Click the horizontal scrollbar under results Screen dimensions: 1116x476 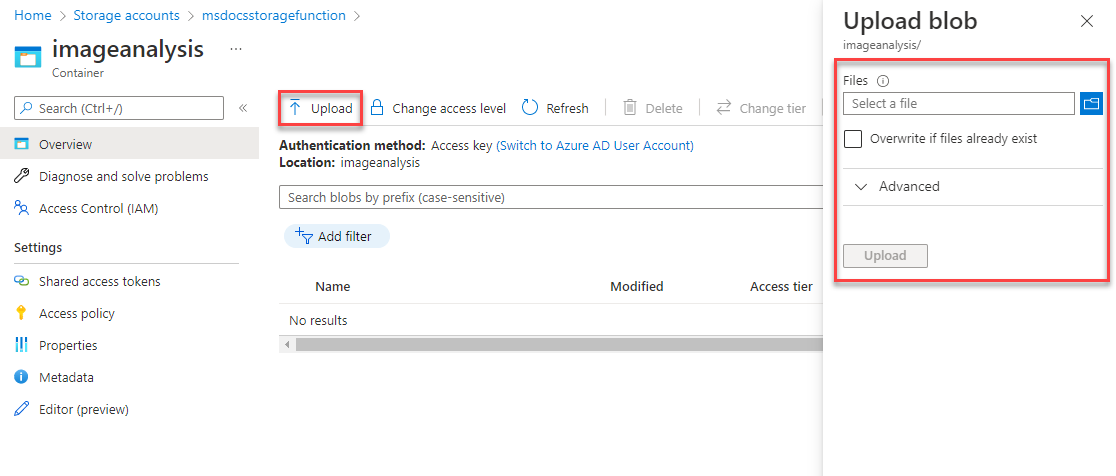tap(550, 344)
